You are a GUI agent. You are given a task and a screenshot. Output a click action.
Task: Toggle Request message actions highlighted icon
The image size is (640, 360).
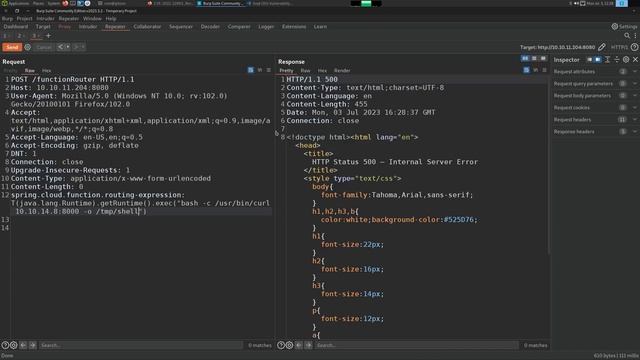[x=251, y=70]
